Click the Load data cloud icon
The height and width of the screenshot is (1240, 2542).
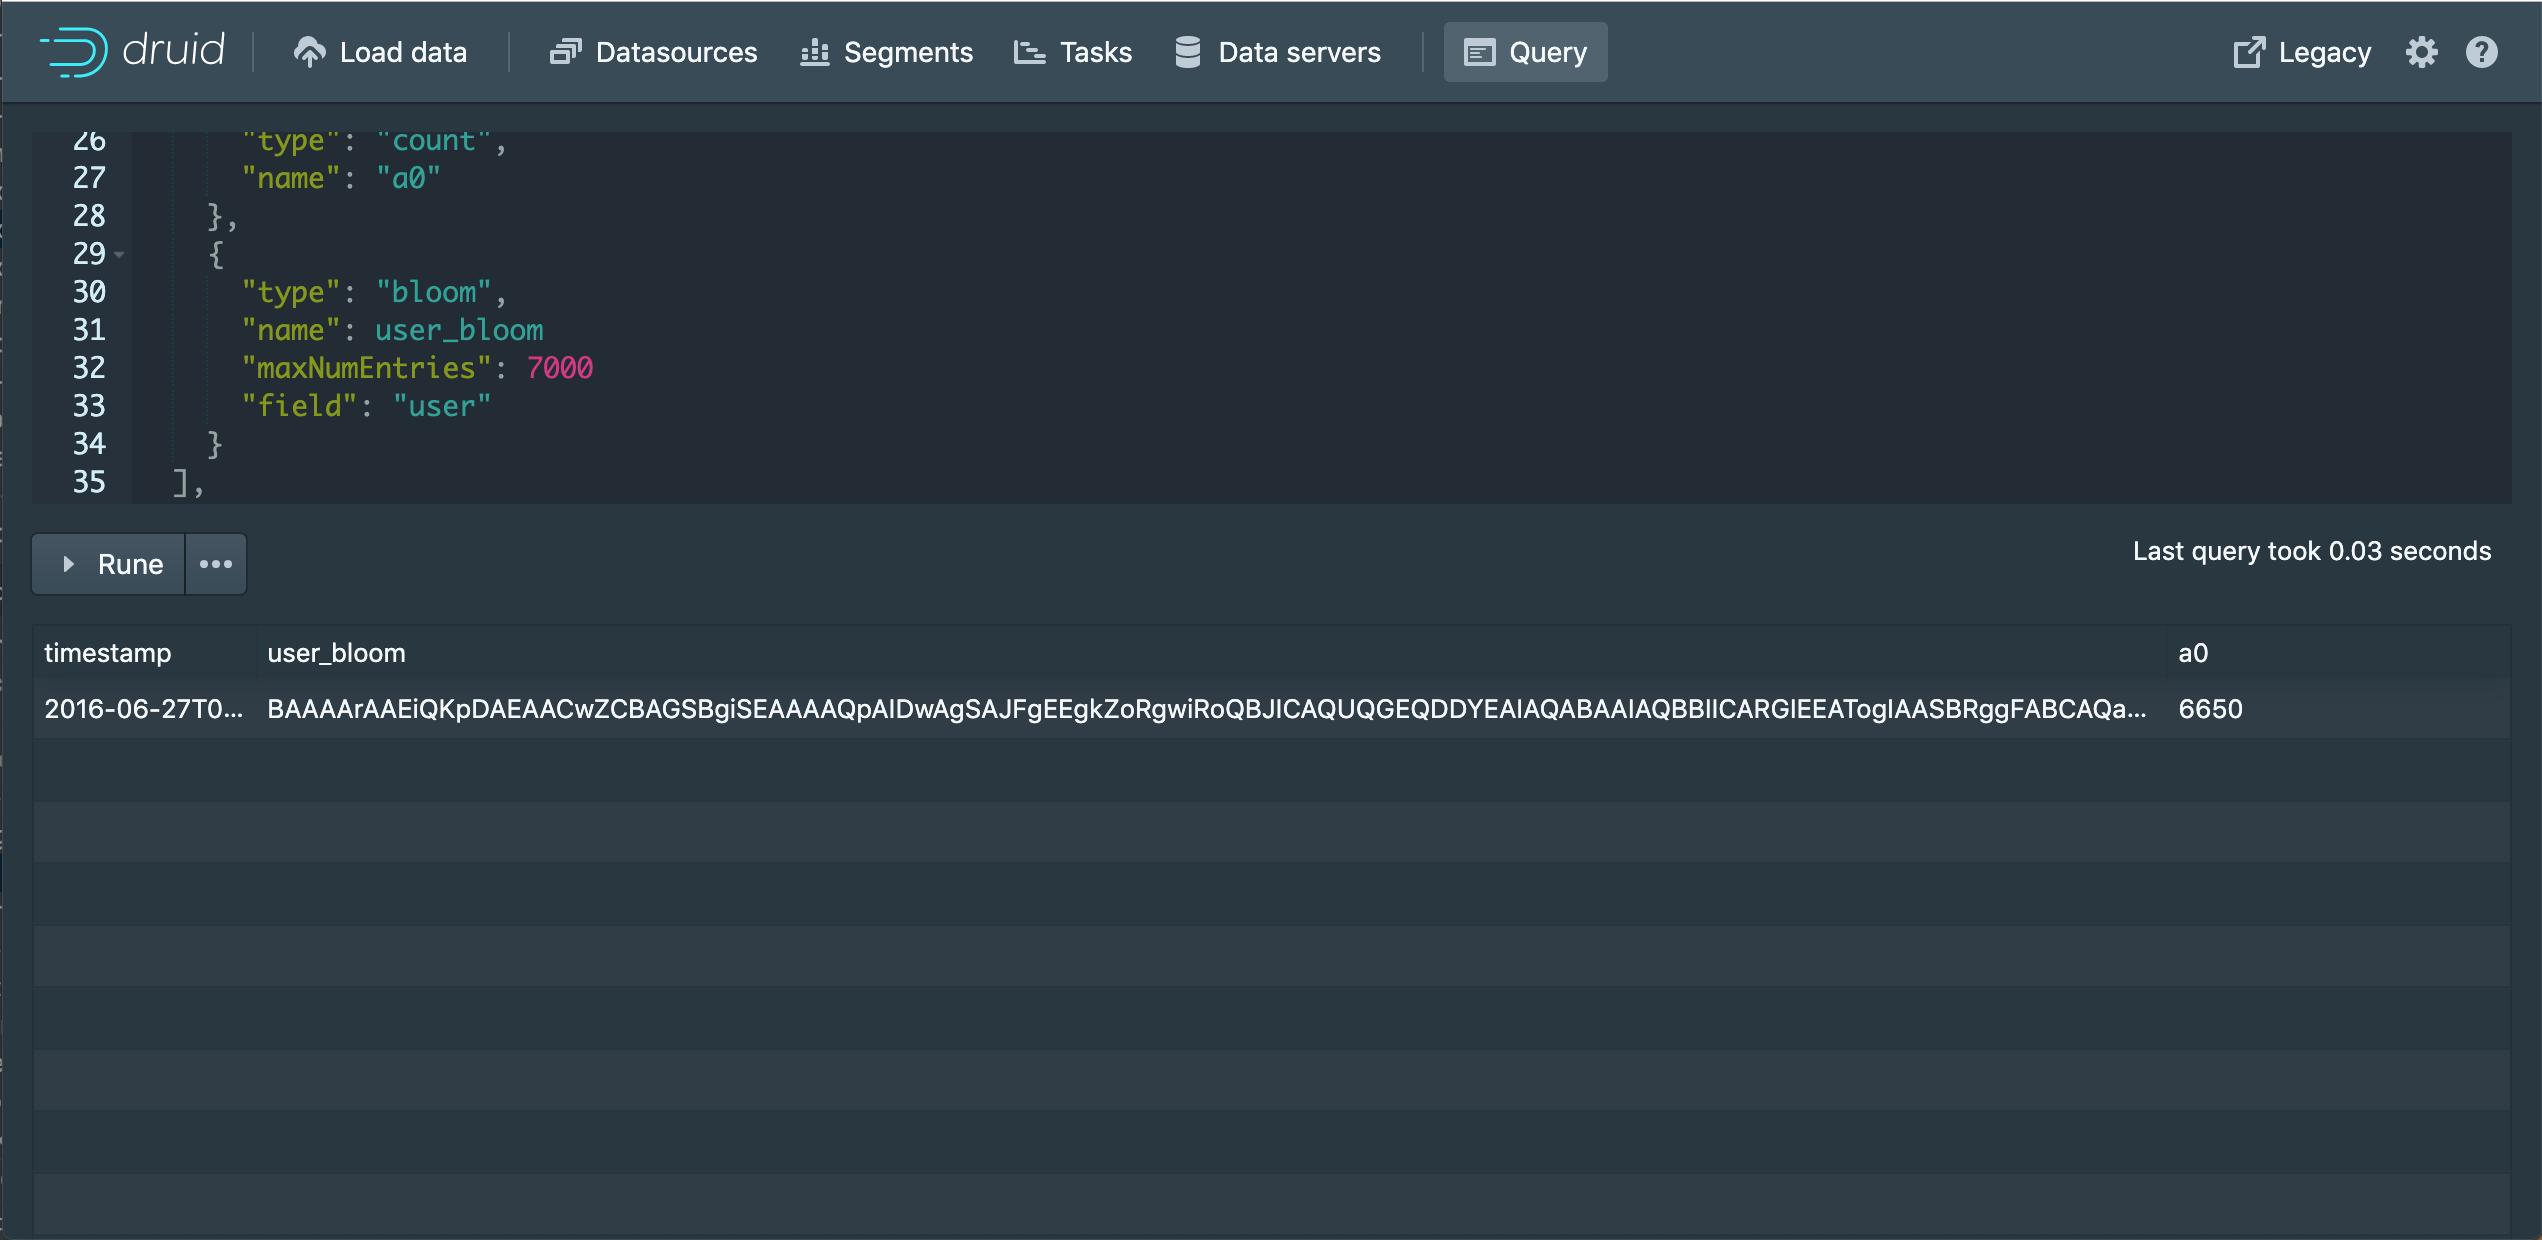[x=309, y=52]
